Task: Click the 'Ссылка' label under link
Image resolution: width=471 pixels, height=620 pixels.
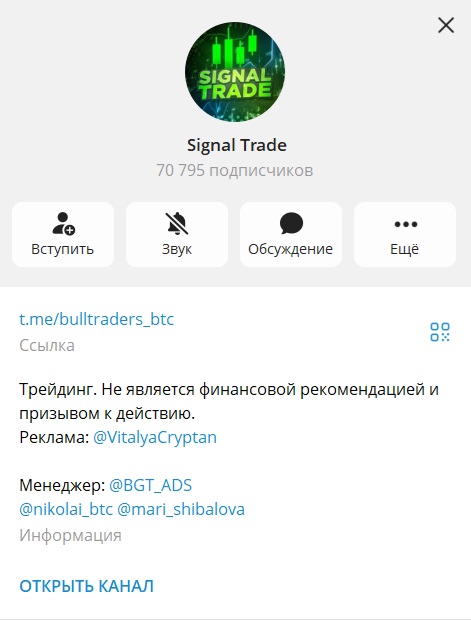Action: pyautogui.click(x=47, y=345)
